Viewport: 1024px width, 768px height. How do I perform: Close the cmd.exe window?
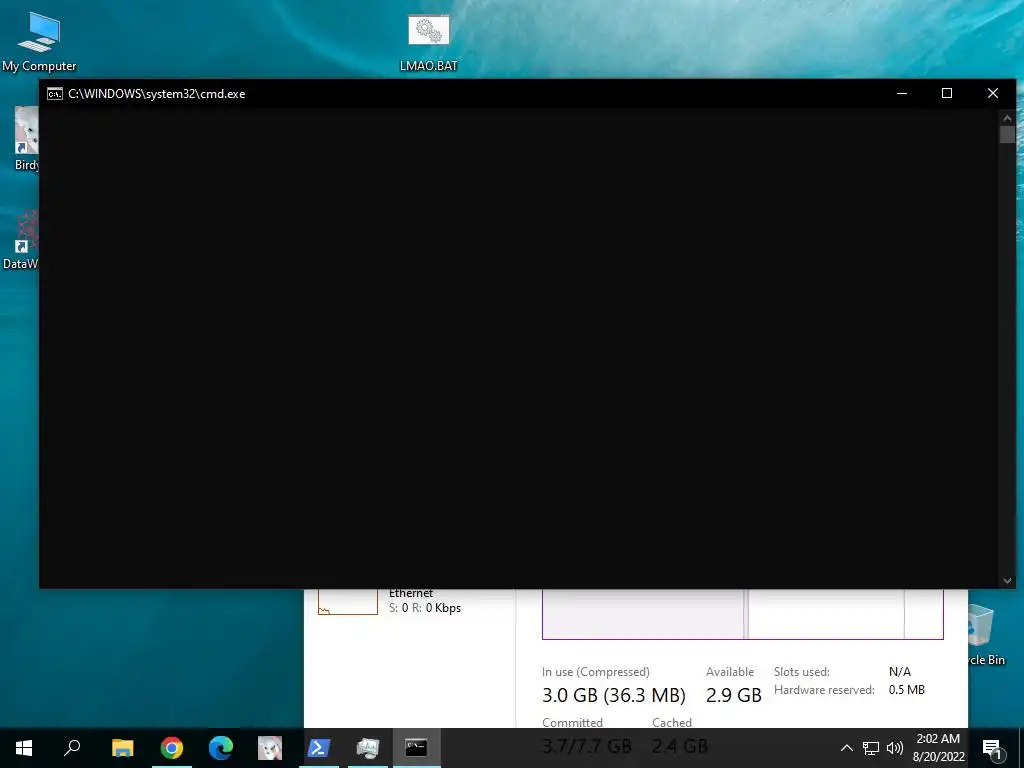[993, 93]
